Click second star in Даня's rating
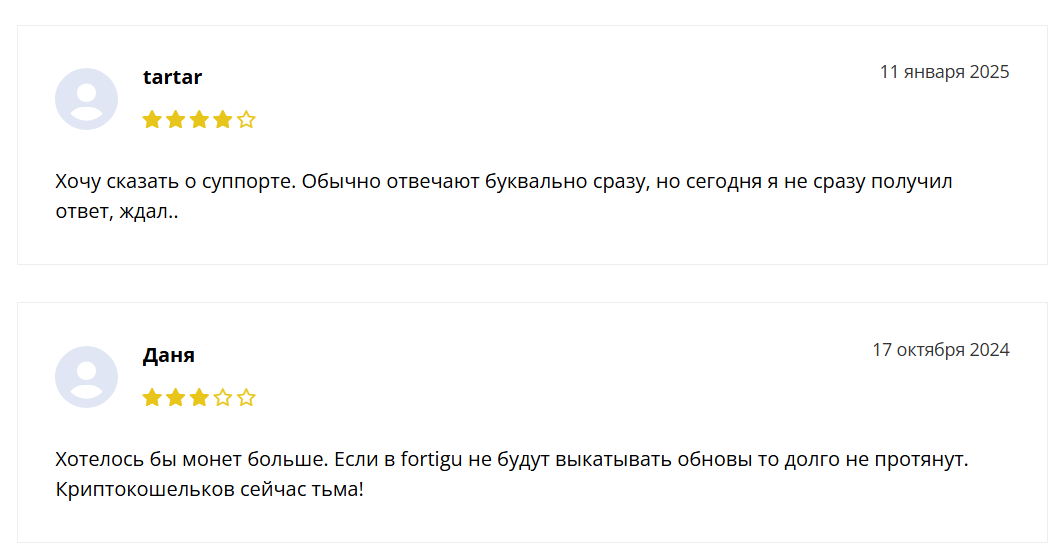1062x548 pixels. pos(175,398)
